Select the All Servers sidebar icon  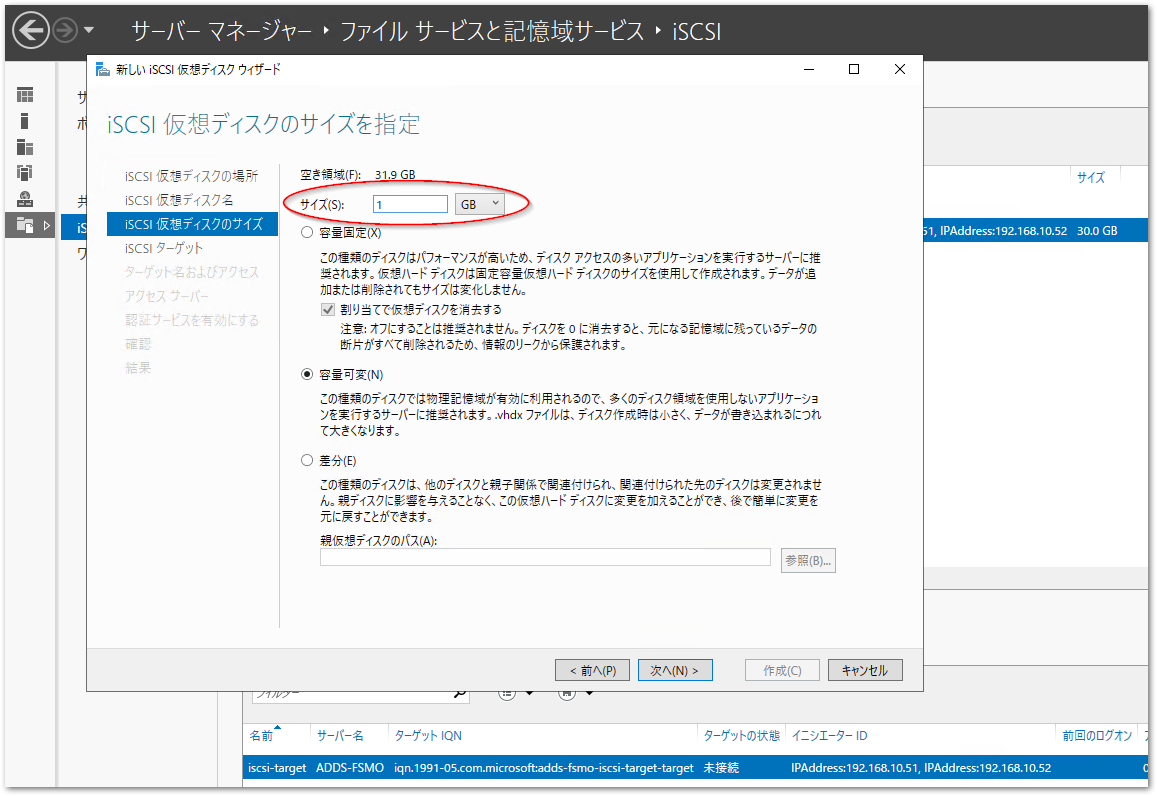(23, 145)
